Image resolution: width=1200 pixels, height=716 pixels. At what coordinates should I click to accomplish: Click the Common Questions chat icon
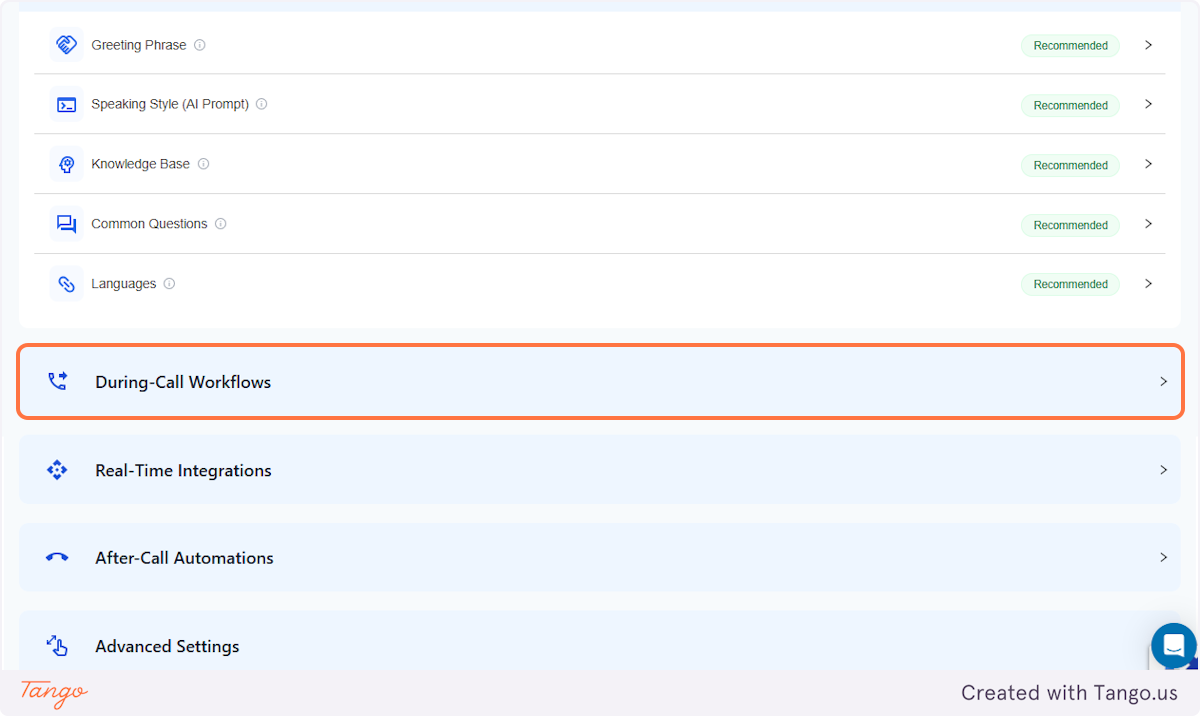click(x=65, y=224)
